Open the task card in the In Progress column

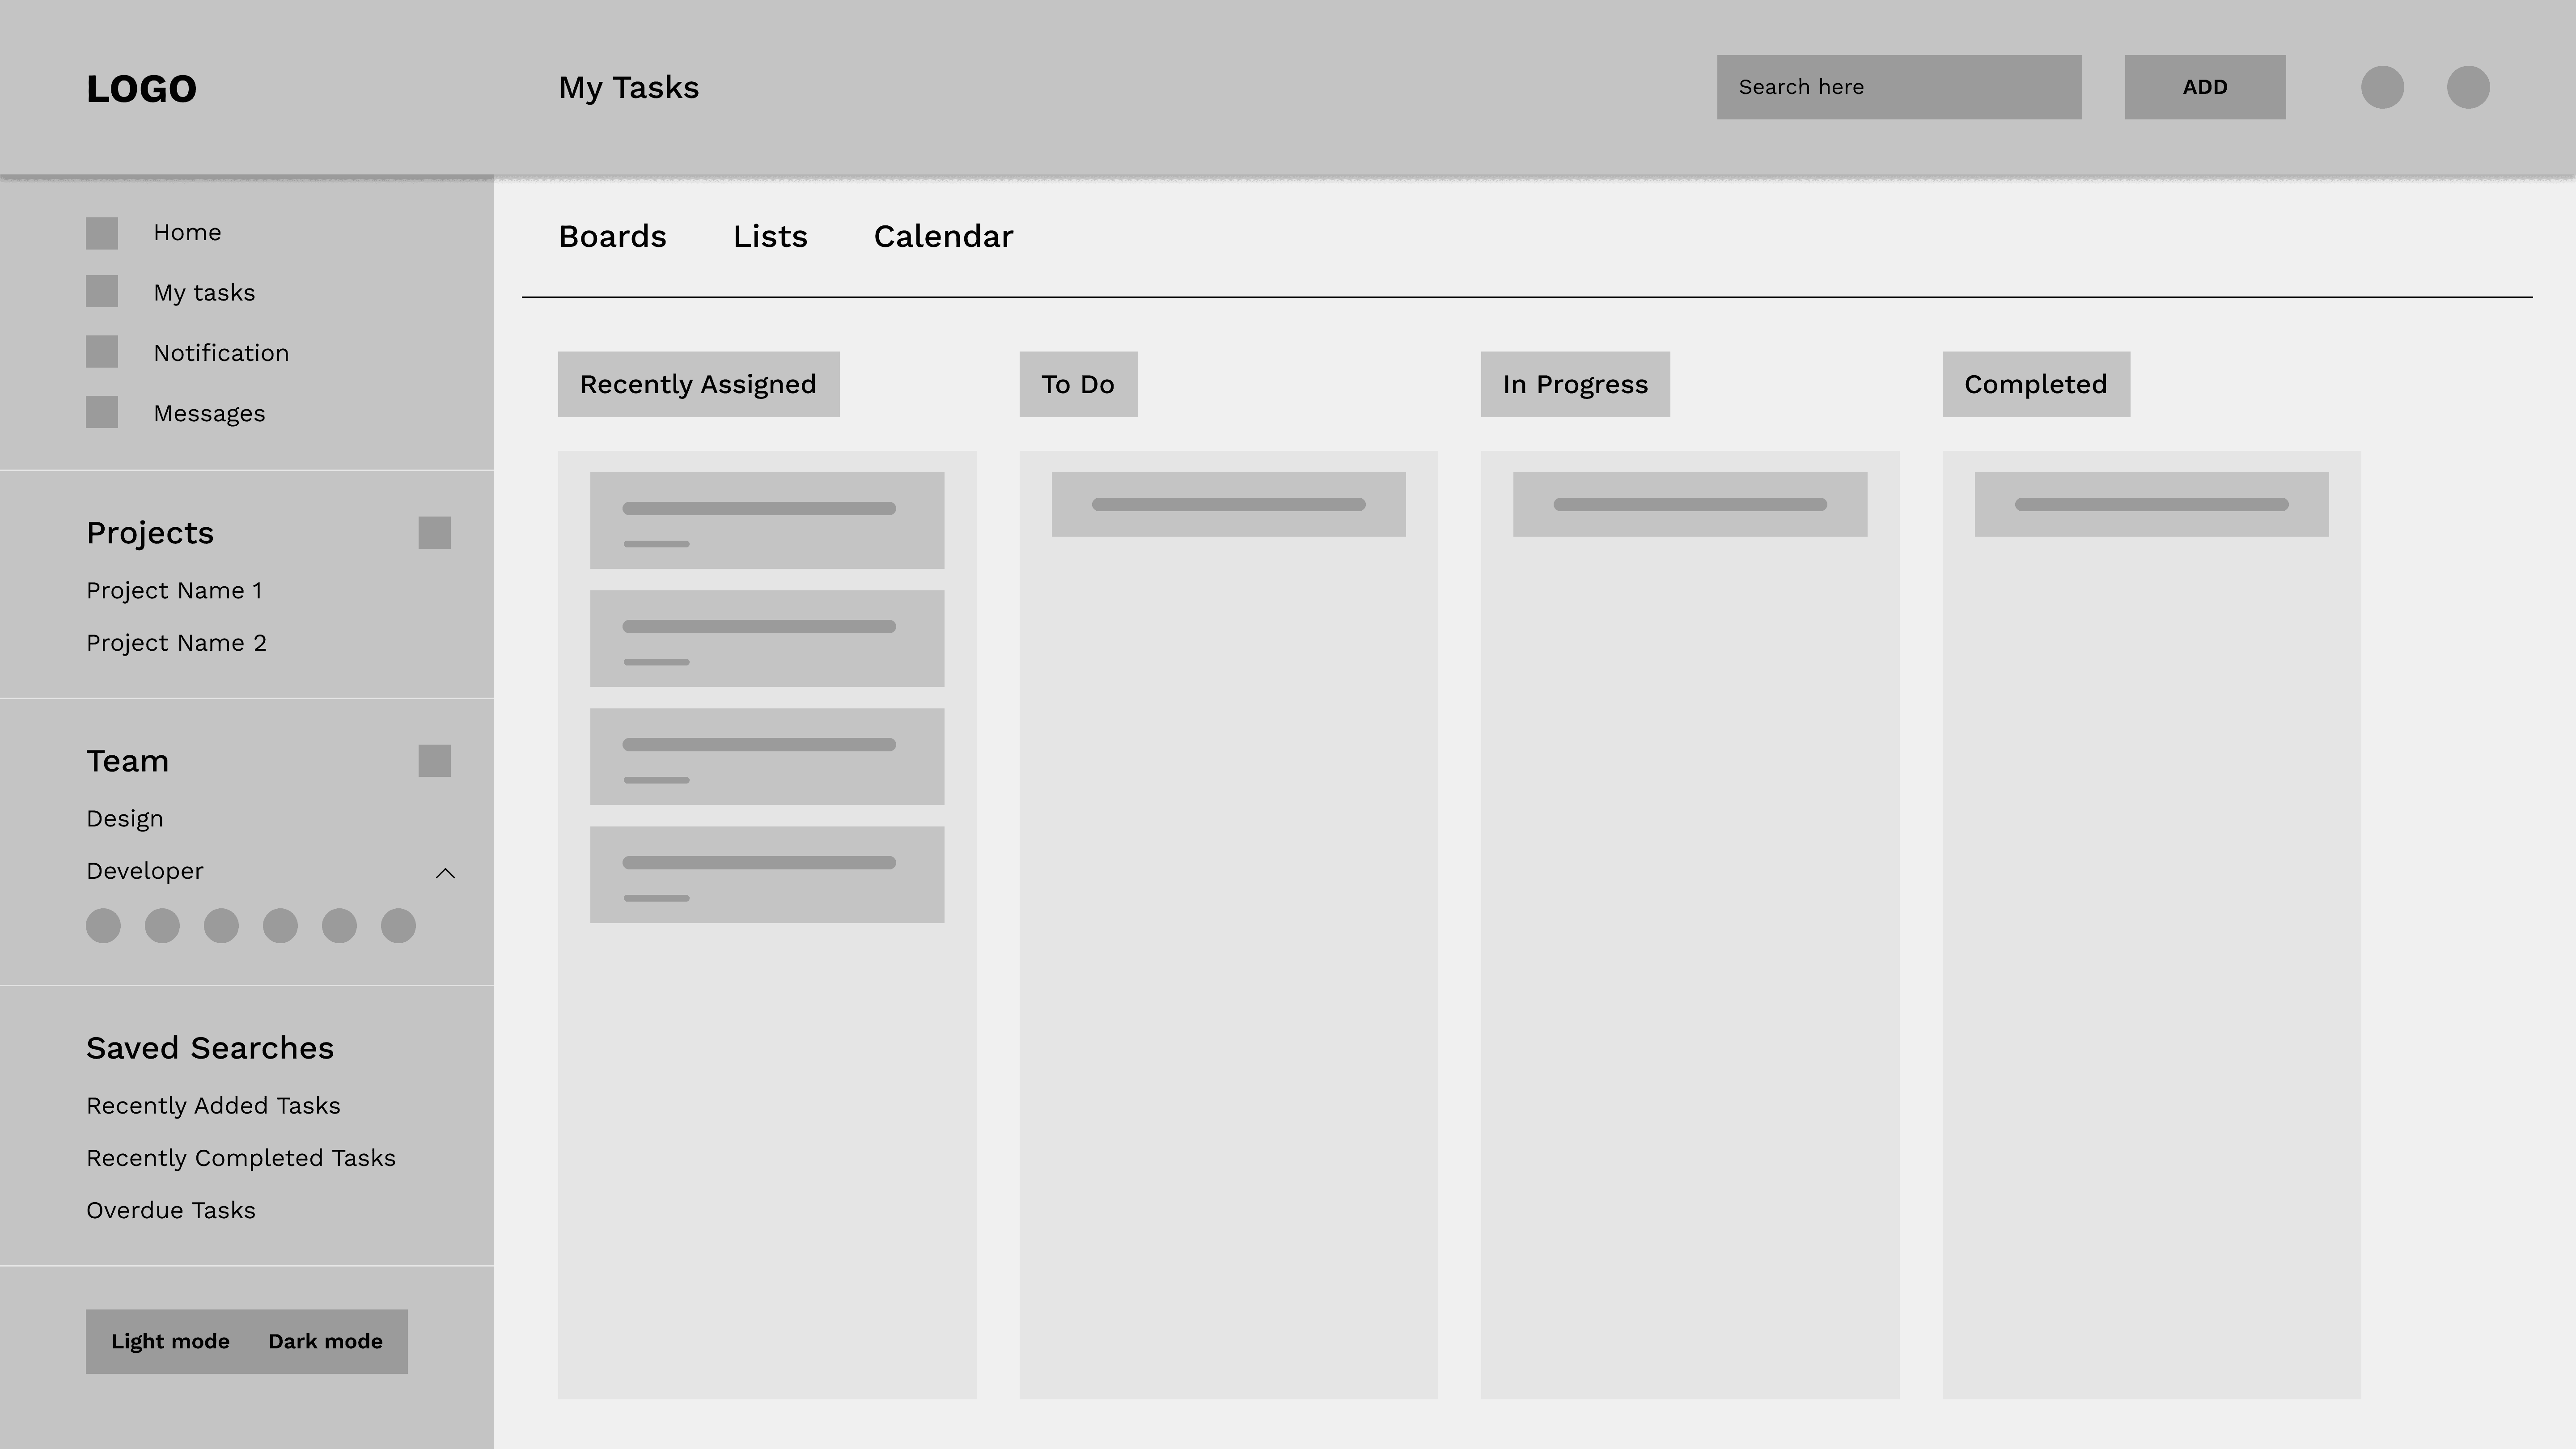[1690, 505]
